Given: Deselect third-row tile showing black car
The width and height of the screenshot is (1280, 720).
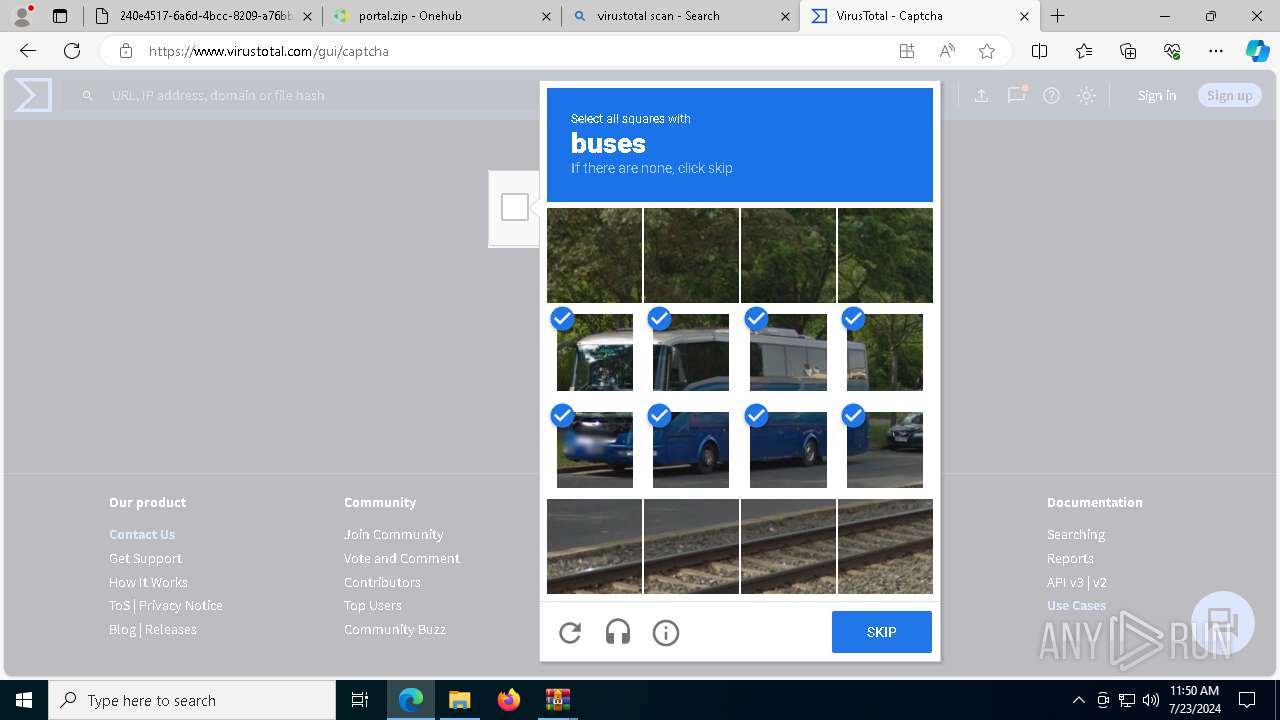Looking at the screenshot, I should (885, 449).
